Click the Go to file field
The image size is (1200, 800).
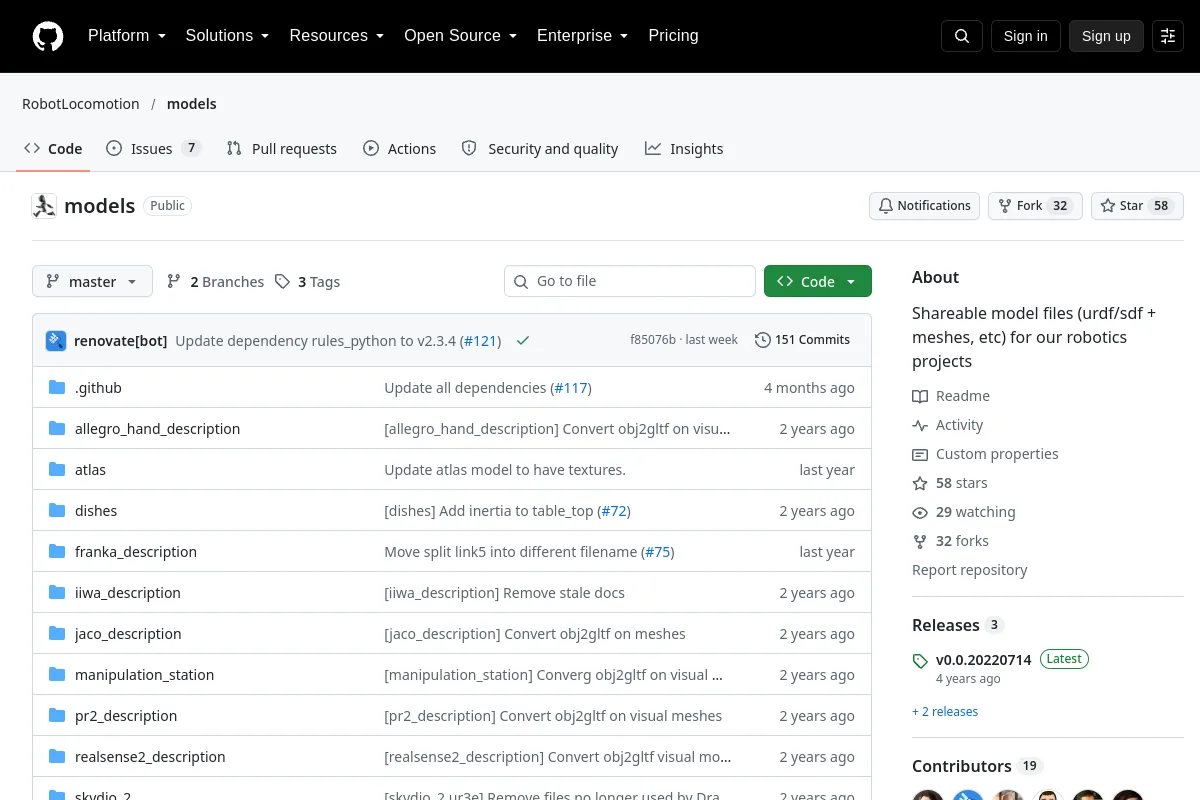630,281
